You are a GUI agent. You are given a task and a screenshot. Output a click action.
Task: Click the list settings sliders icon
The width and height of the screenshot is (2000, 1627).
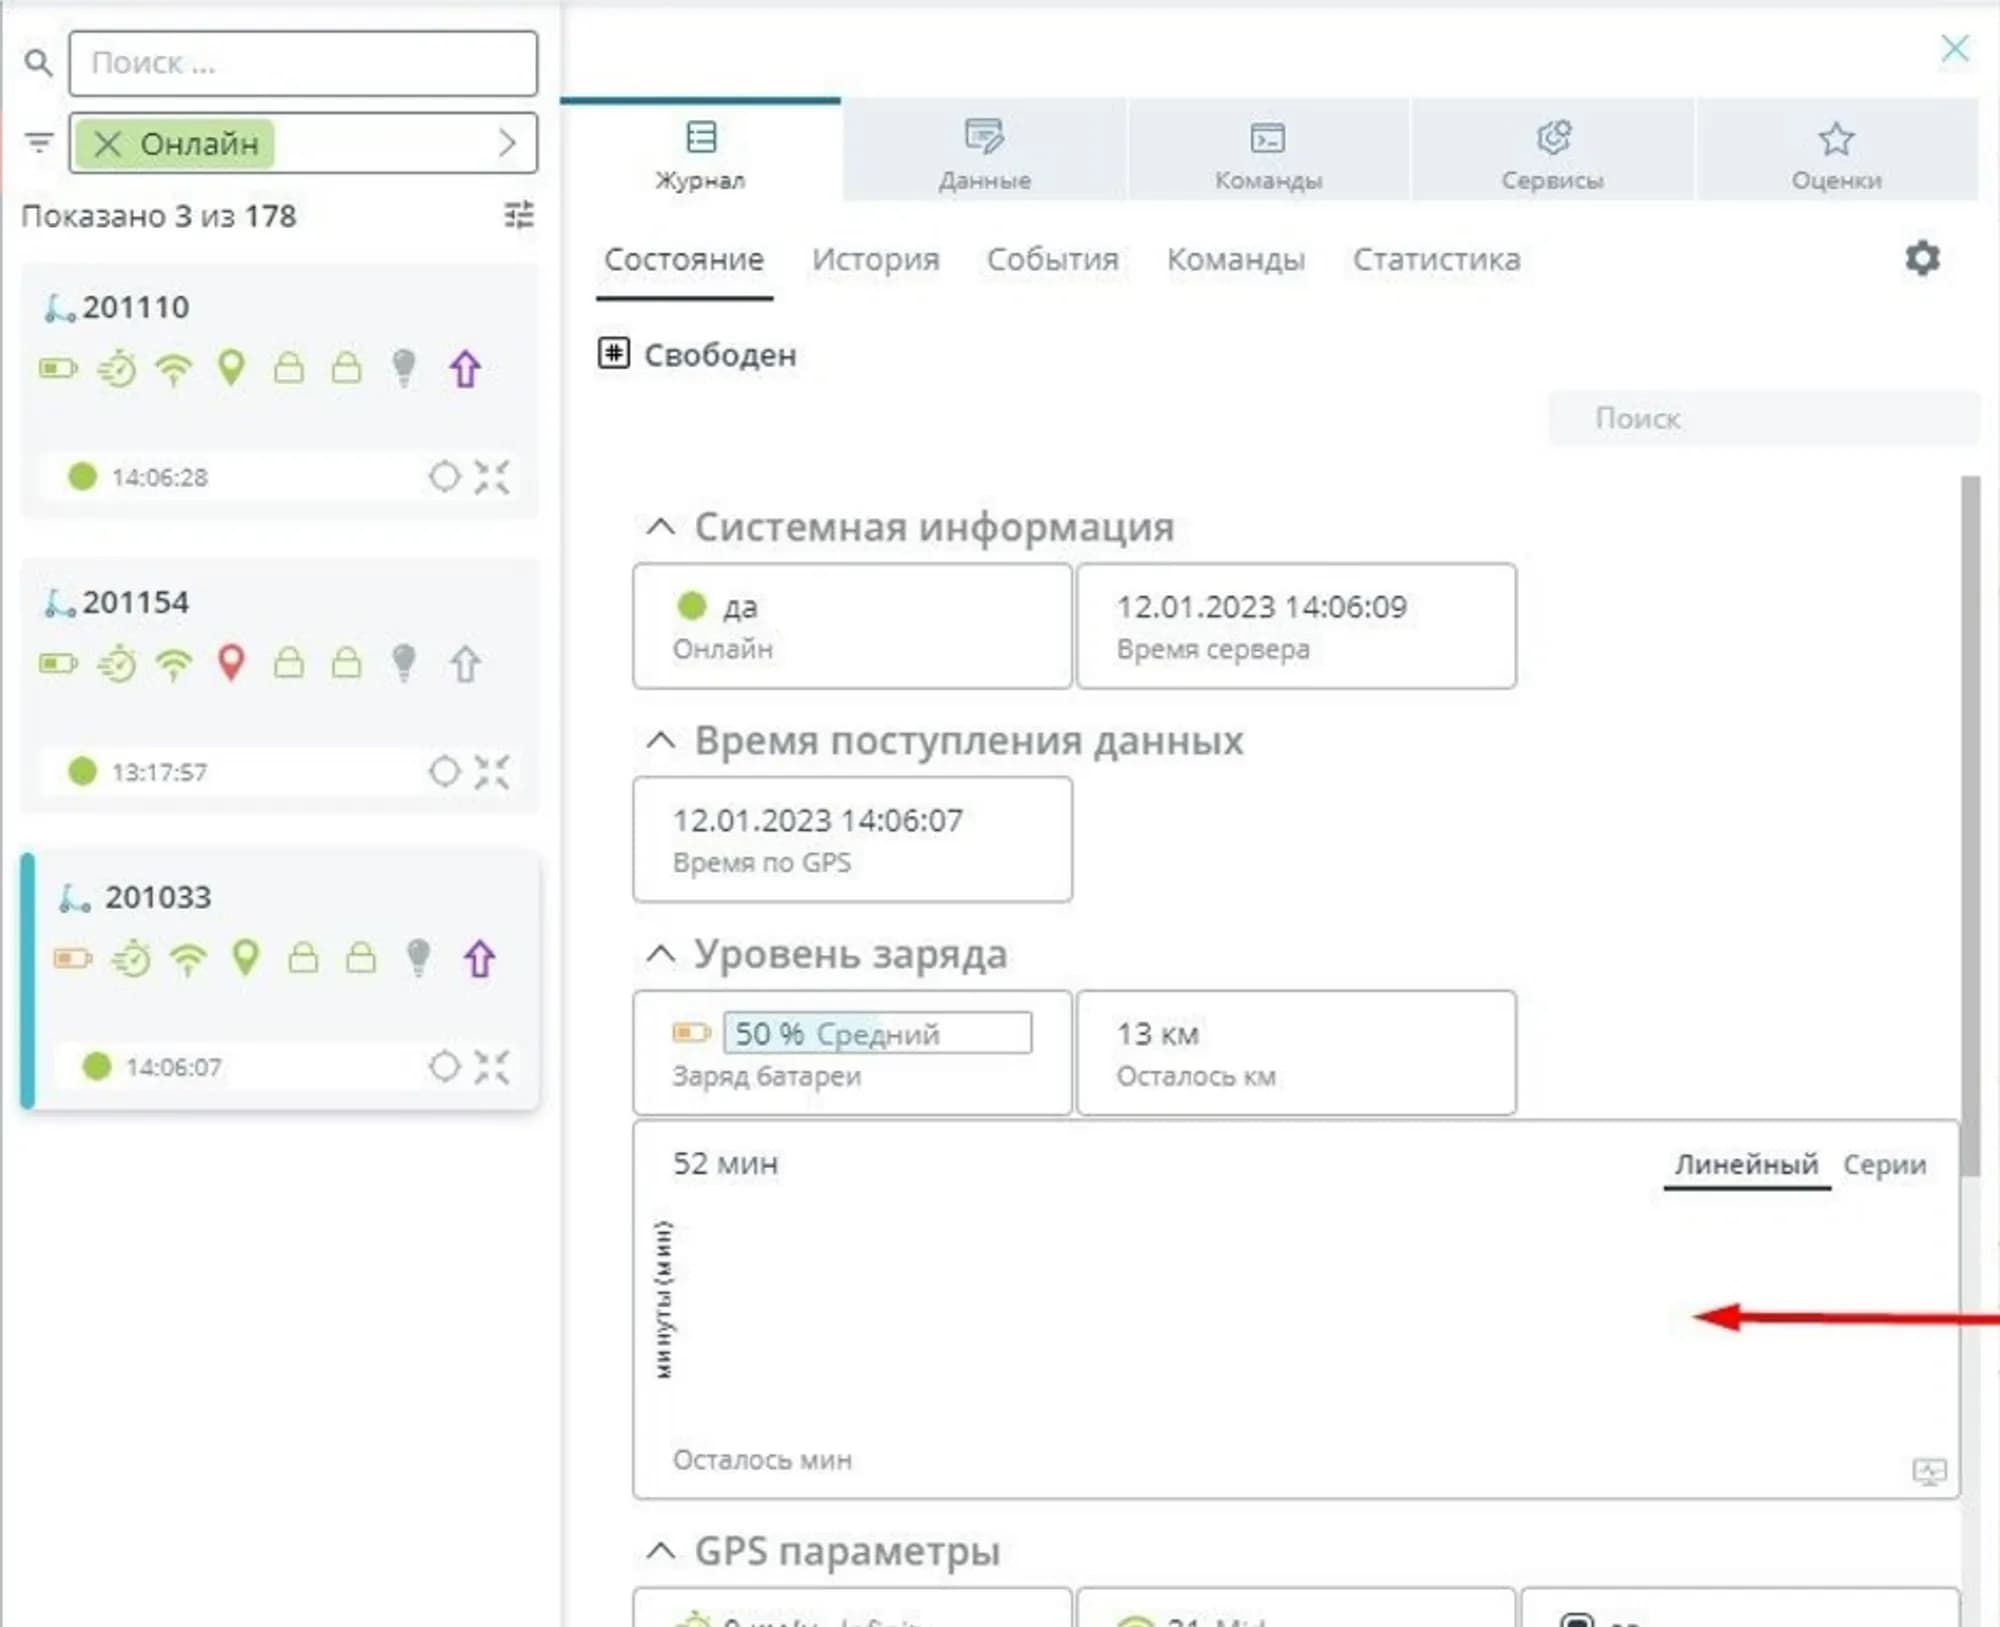tap(518, 215)
